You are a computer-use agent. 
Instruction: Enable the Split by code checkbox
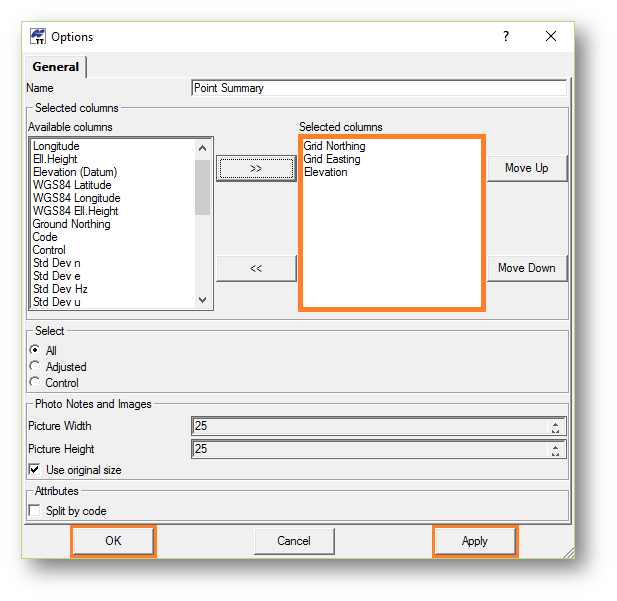click(36, 511)
